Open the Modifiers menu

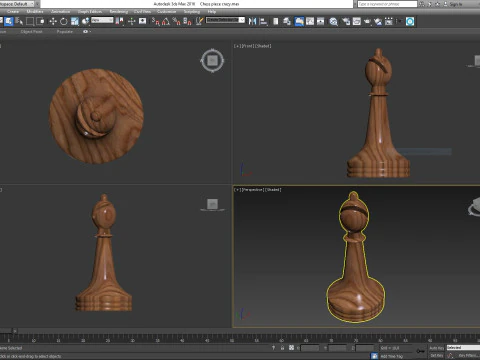35,11
